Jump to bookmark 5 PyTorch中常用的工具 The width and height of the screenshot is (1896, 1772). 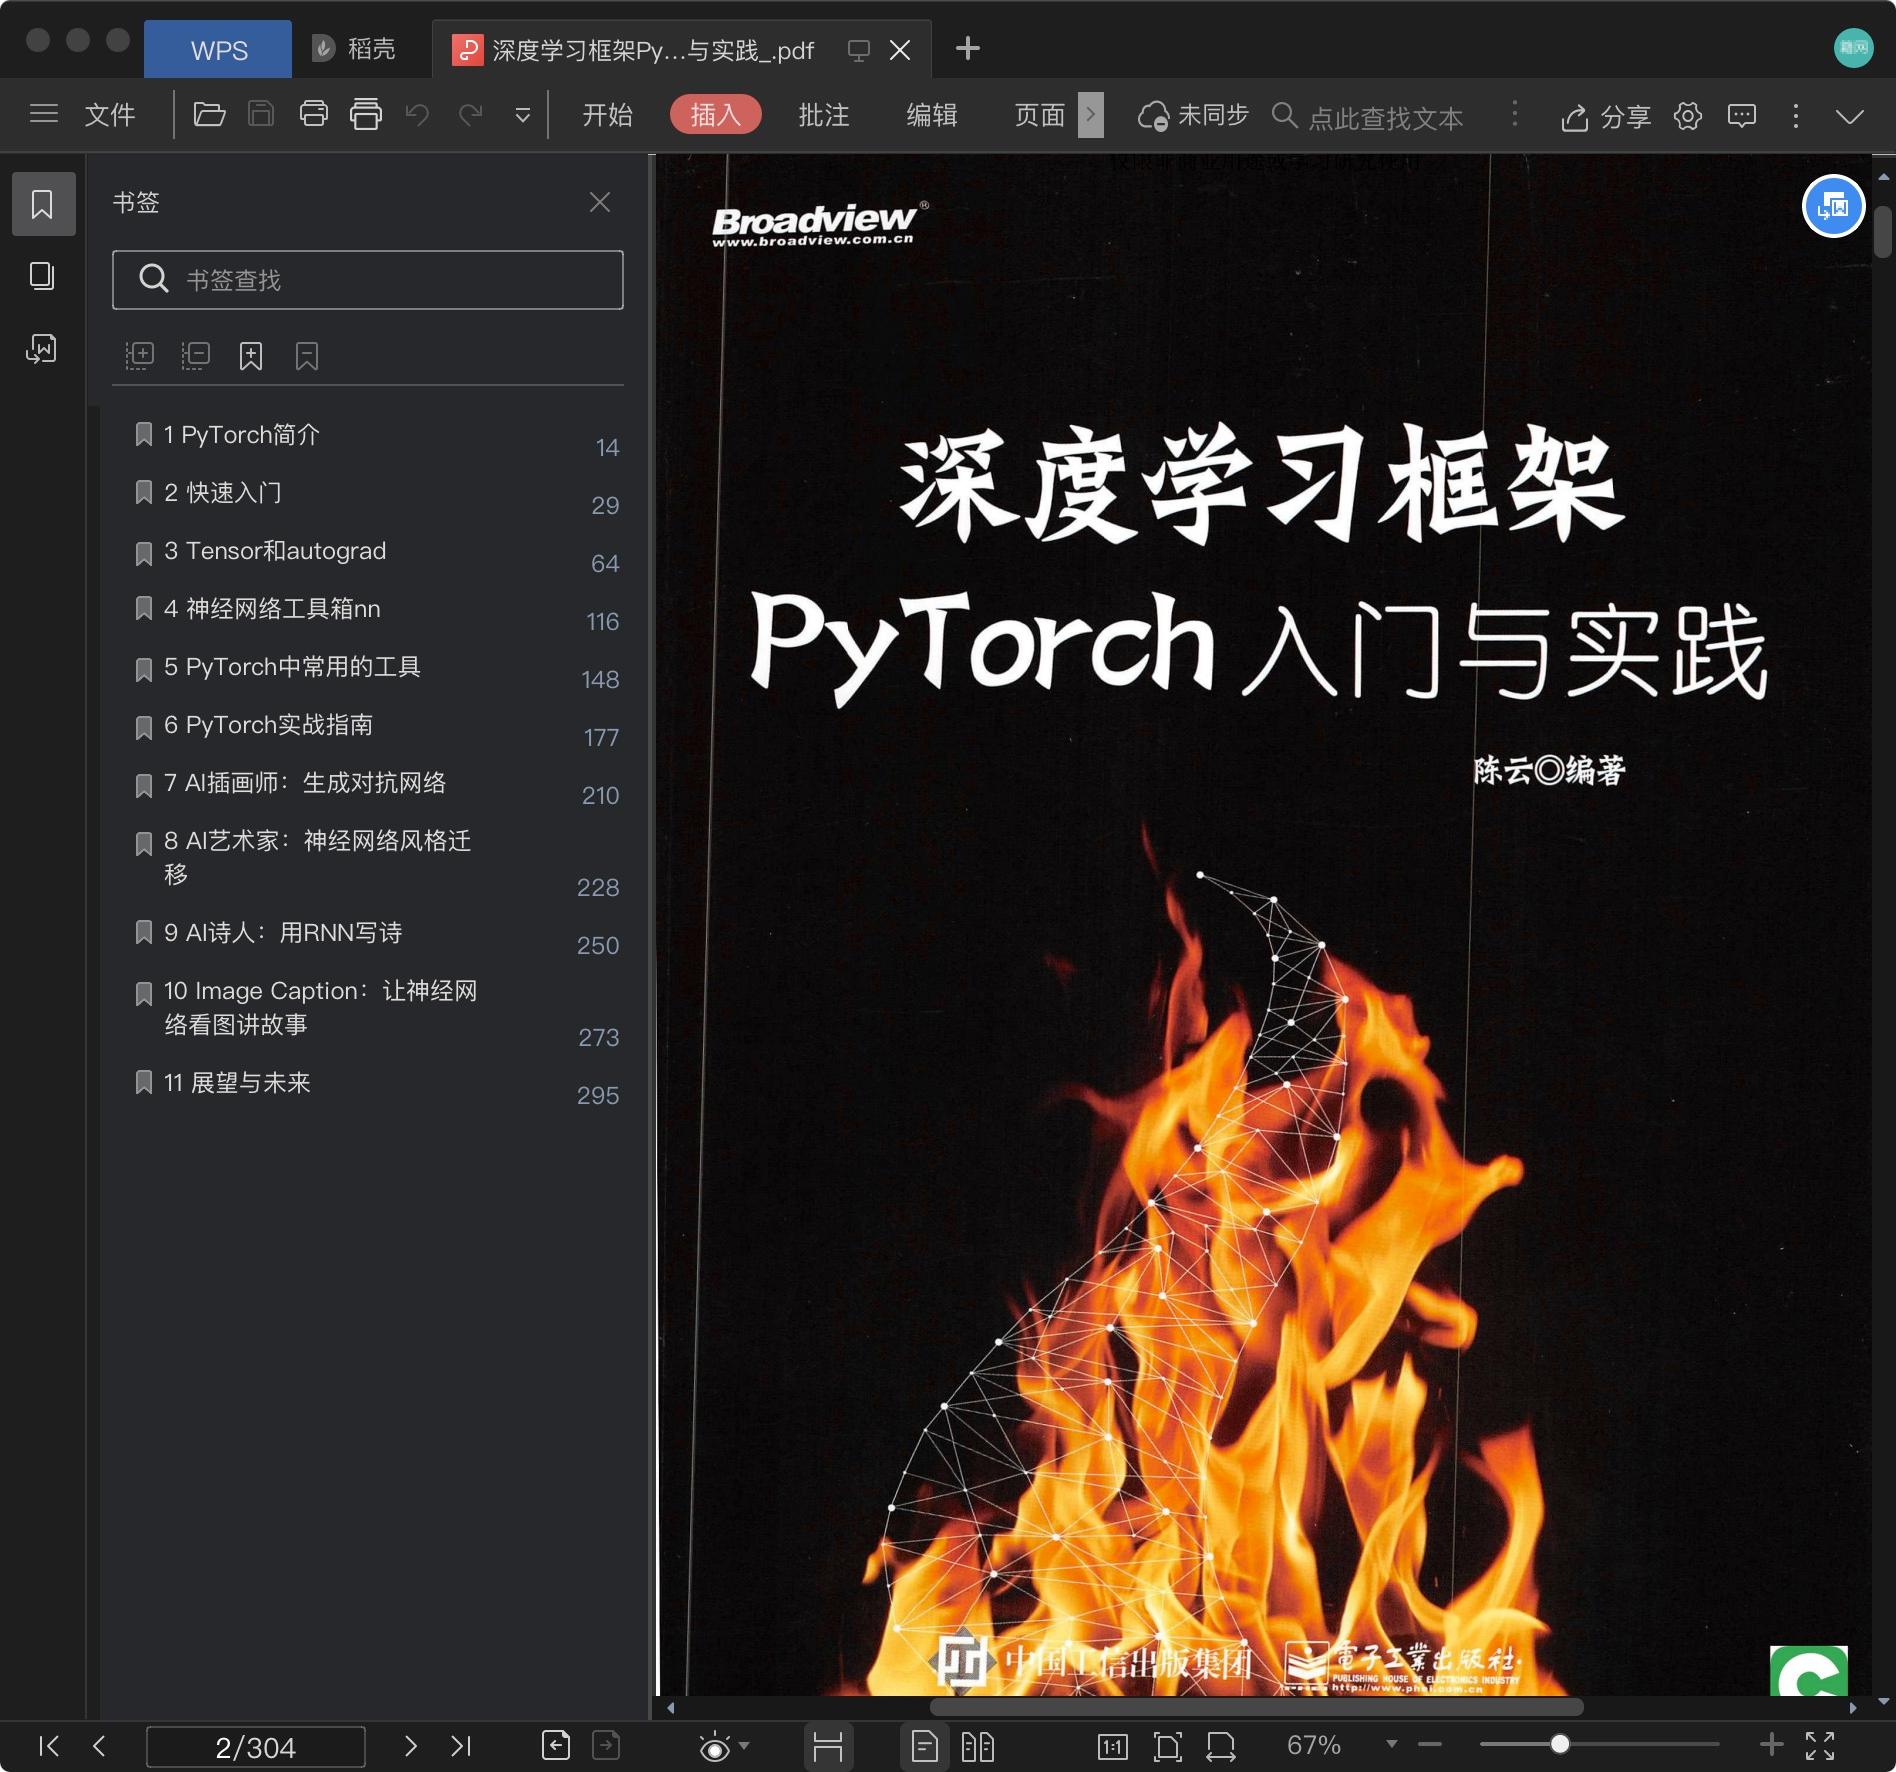coord(292,667)
